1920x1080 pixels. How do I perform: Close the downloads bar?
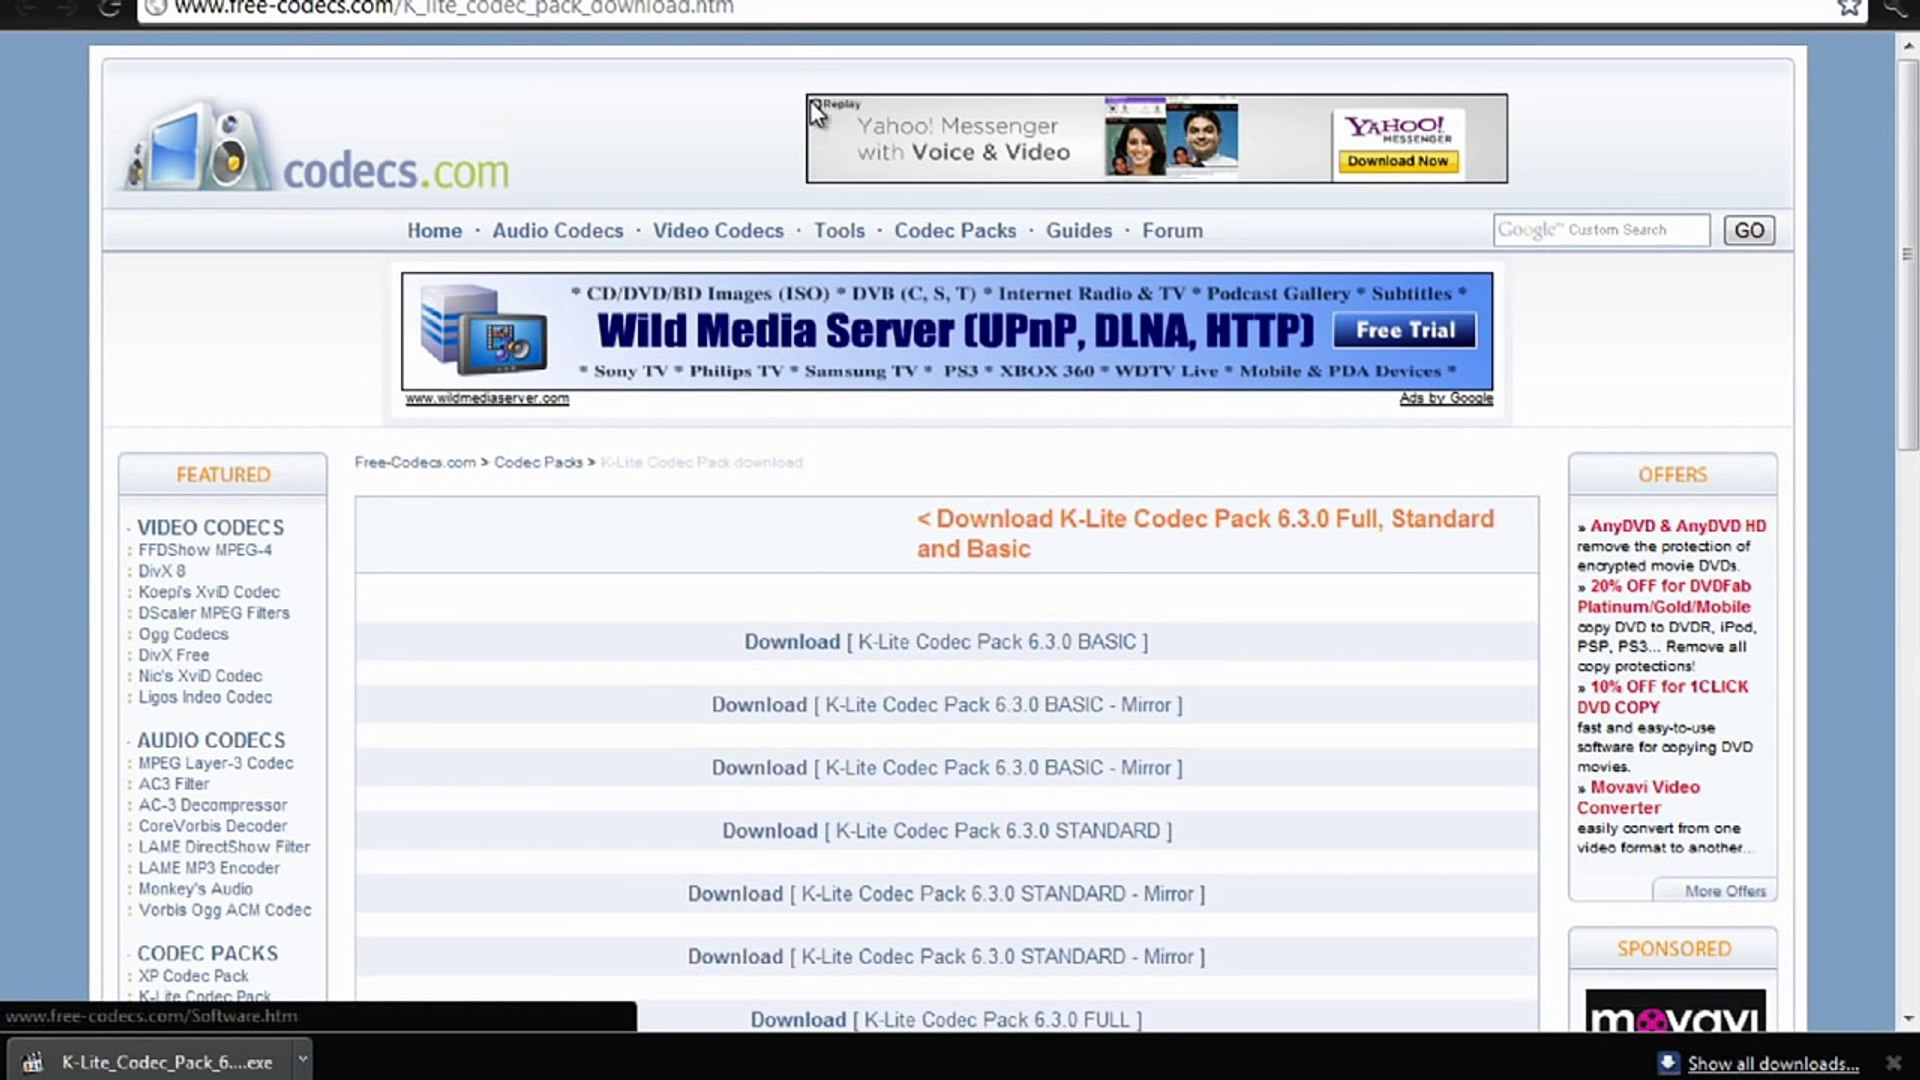coord(1893,1063)
